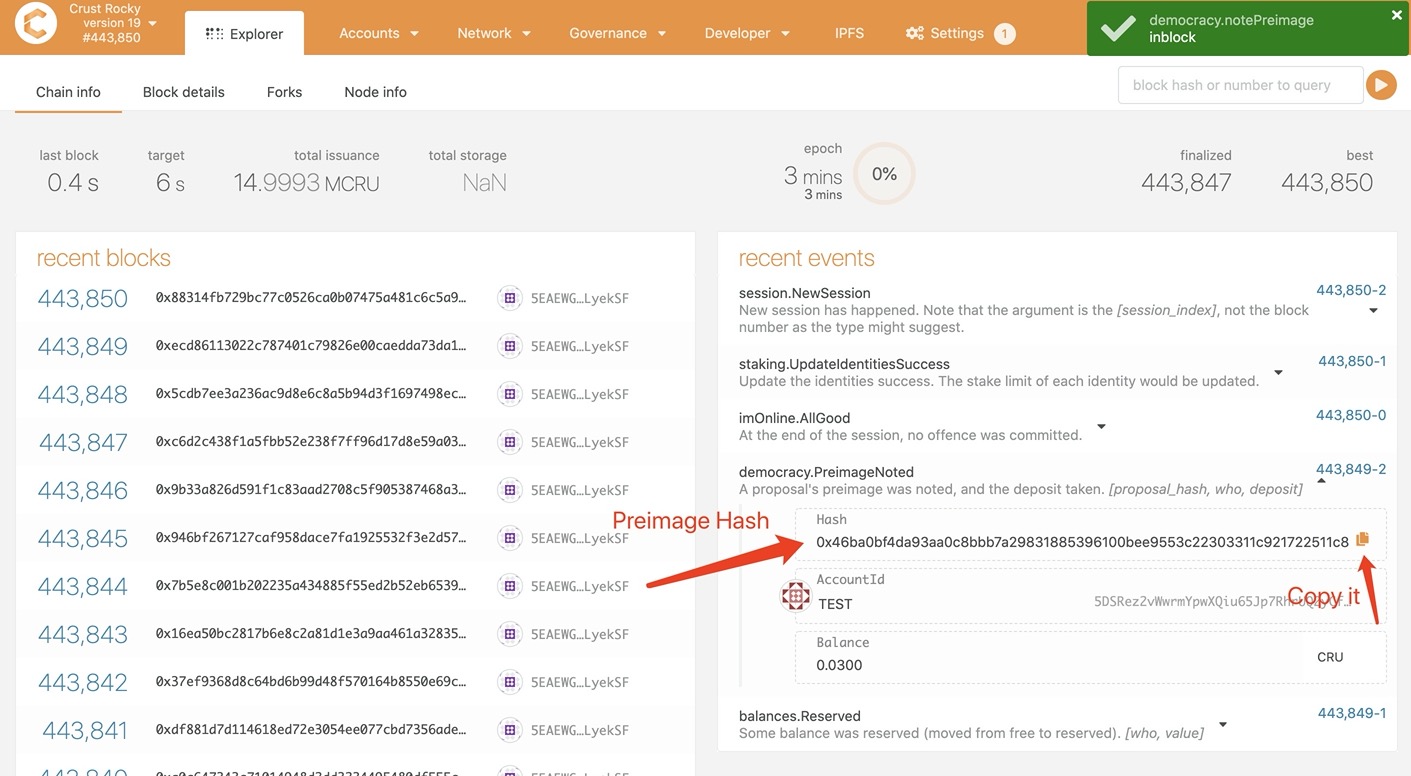
Task: Click the finalized block number 443,847
Action: click(1186, 182)
